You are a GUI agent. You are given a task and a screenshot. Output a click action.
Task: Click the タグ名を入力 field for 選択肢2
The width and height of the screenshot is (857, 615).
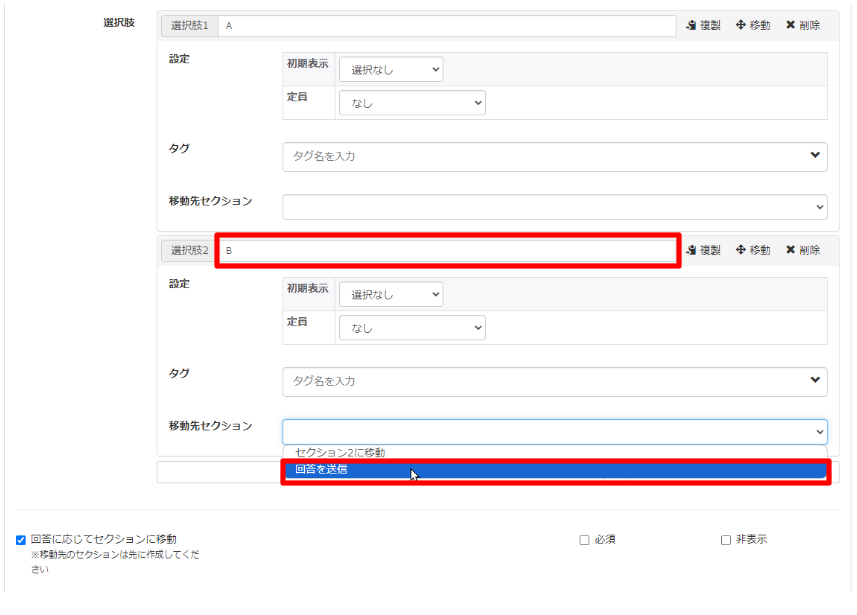tap(555, 382)
